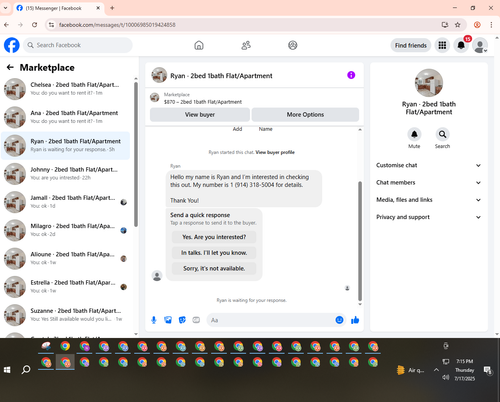Choose a GIF icon
This screenshot has height=402, width=500.
click(196, 320)
